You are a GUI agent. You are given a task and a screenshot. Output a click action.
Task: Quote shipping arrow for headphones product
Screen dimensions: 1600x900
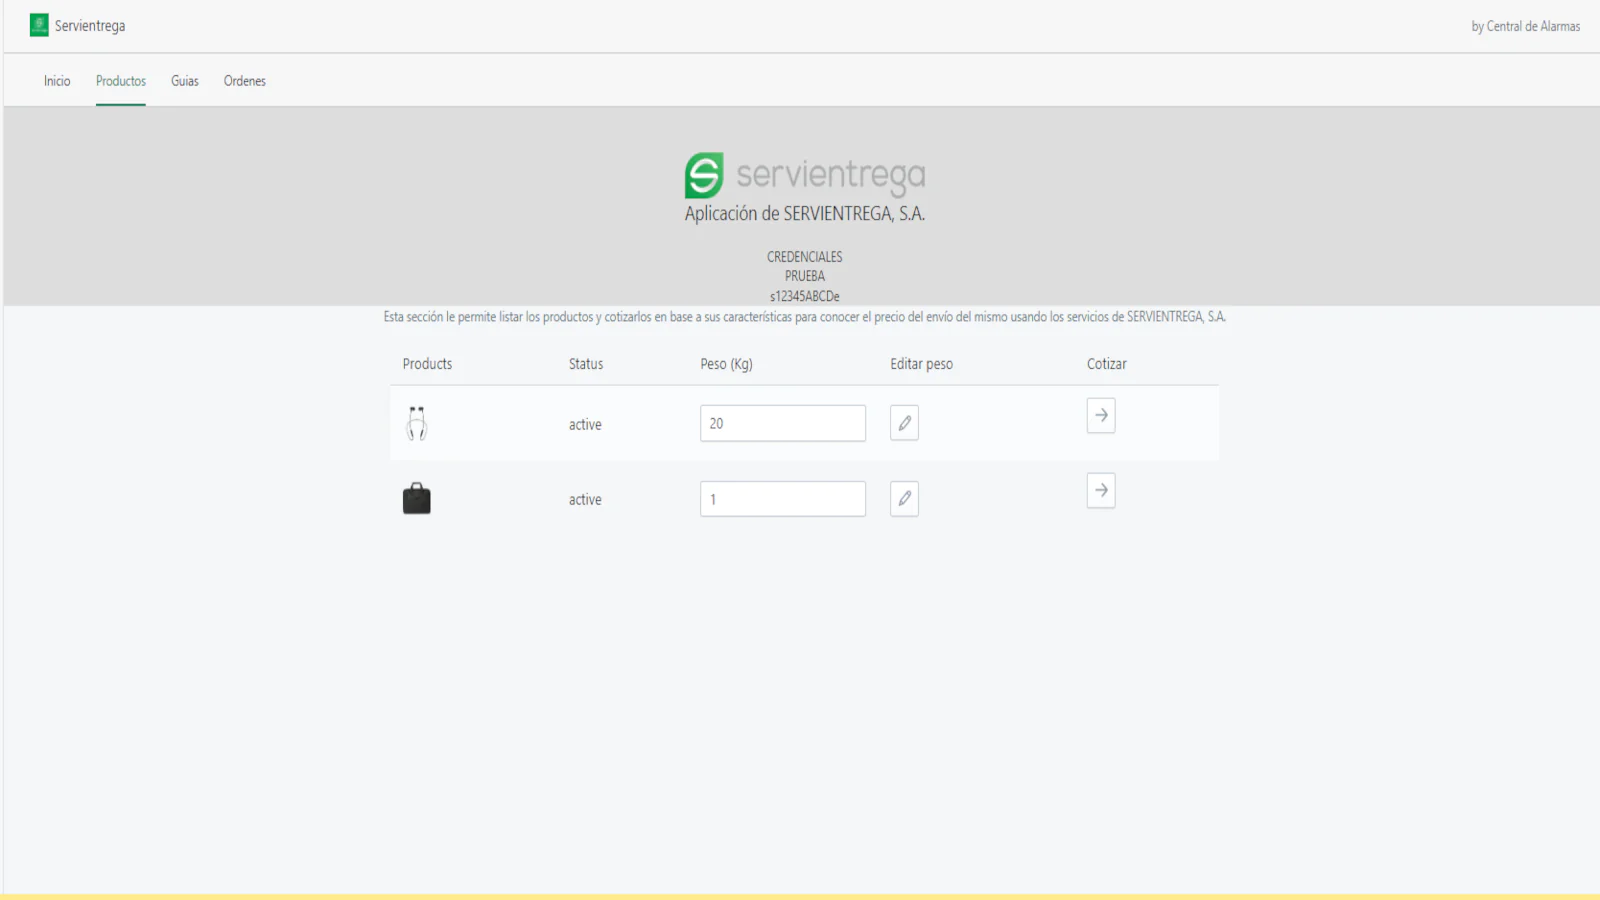[1101, 415]
